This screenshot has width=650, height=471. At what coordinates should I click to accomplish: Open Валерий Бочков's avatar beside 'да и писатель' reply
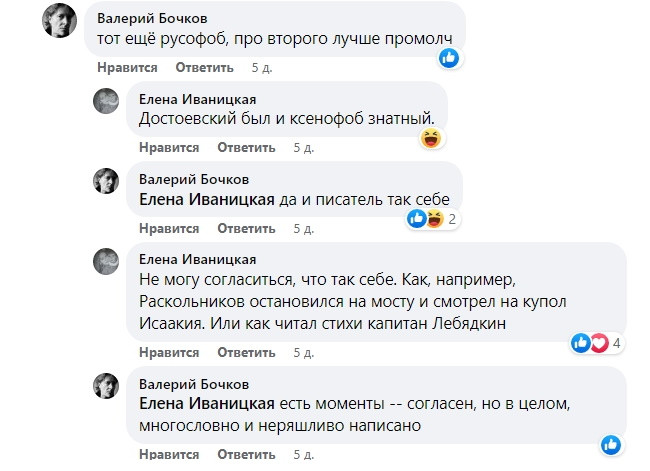coord(107,181)
